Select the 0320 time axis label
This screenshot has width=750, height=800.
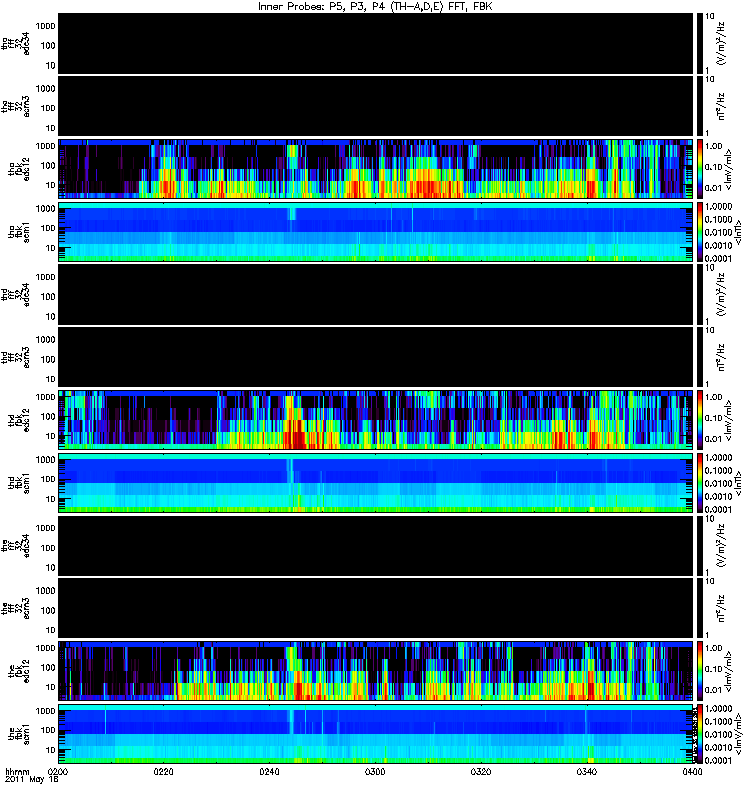pos(481,771)
